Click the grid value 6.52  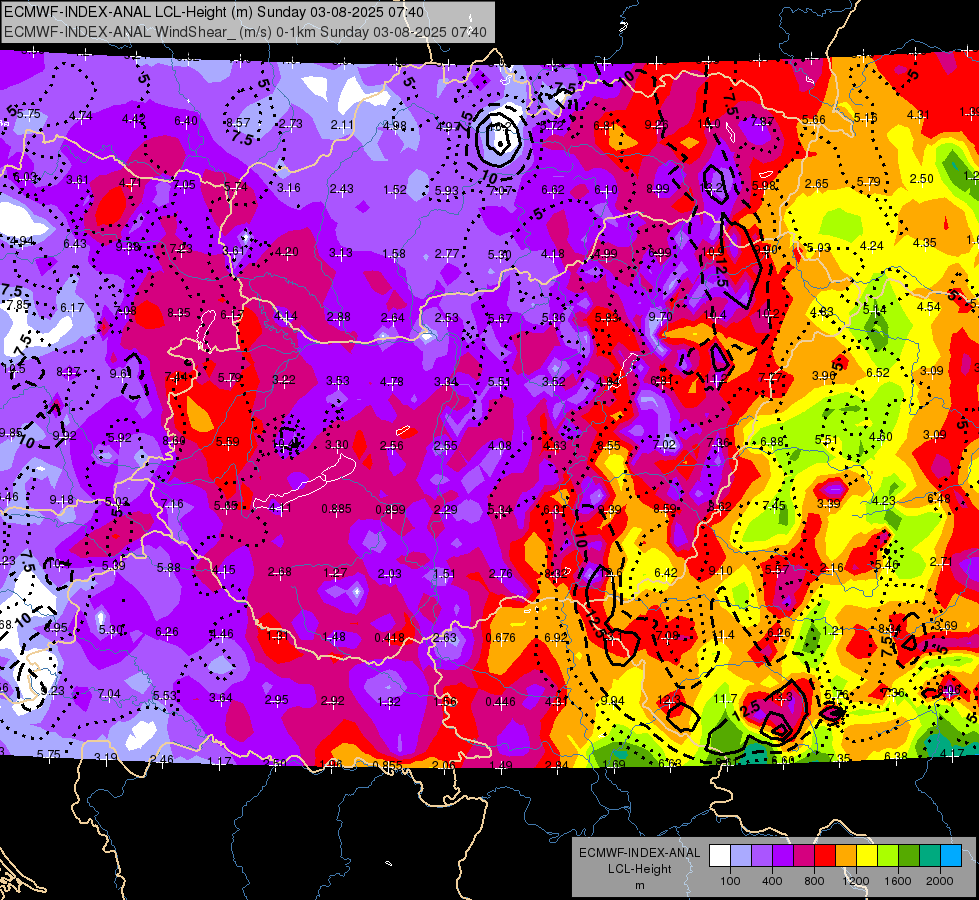coord(878,373)
